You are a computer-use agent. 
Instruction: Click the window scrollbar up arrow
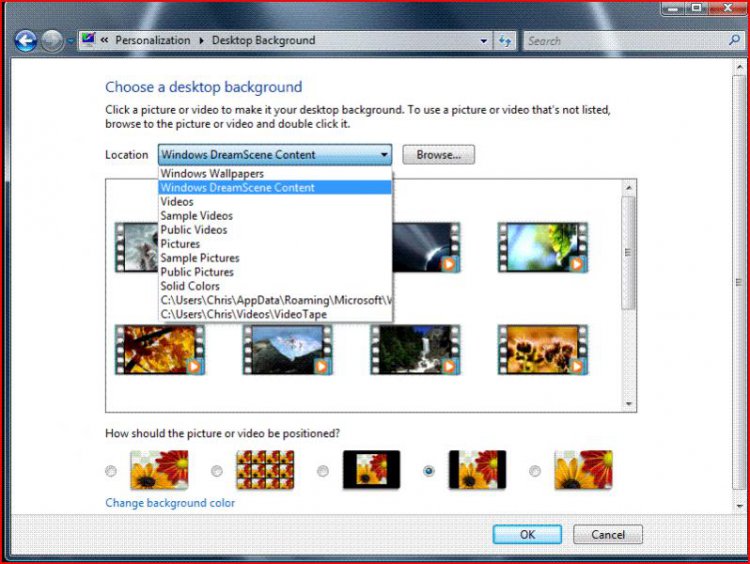click(739, 67)
